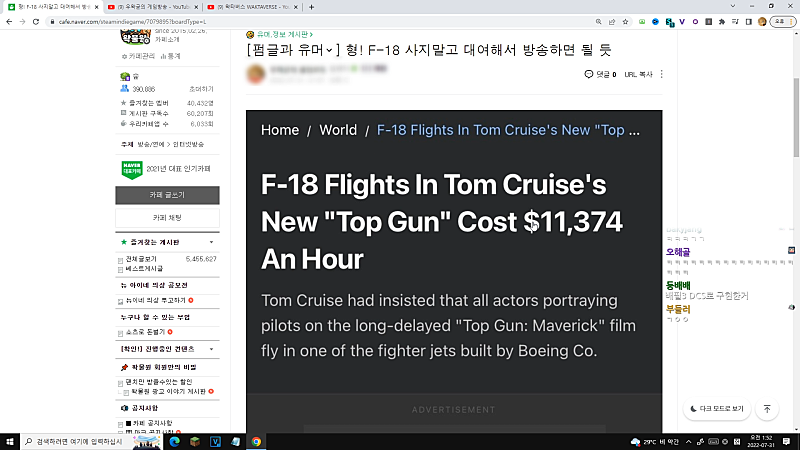This screenshot has width=800, height=450.
Task: Open the tab search chevron
Action: (733, 6)
